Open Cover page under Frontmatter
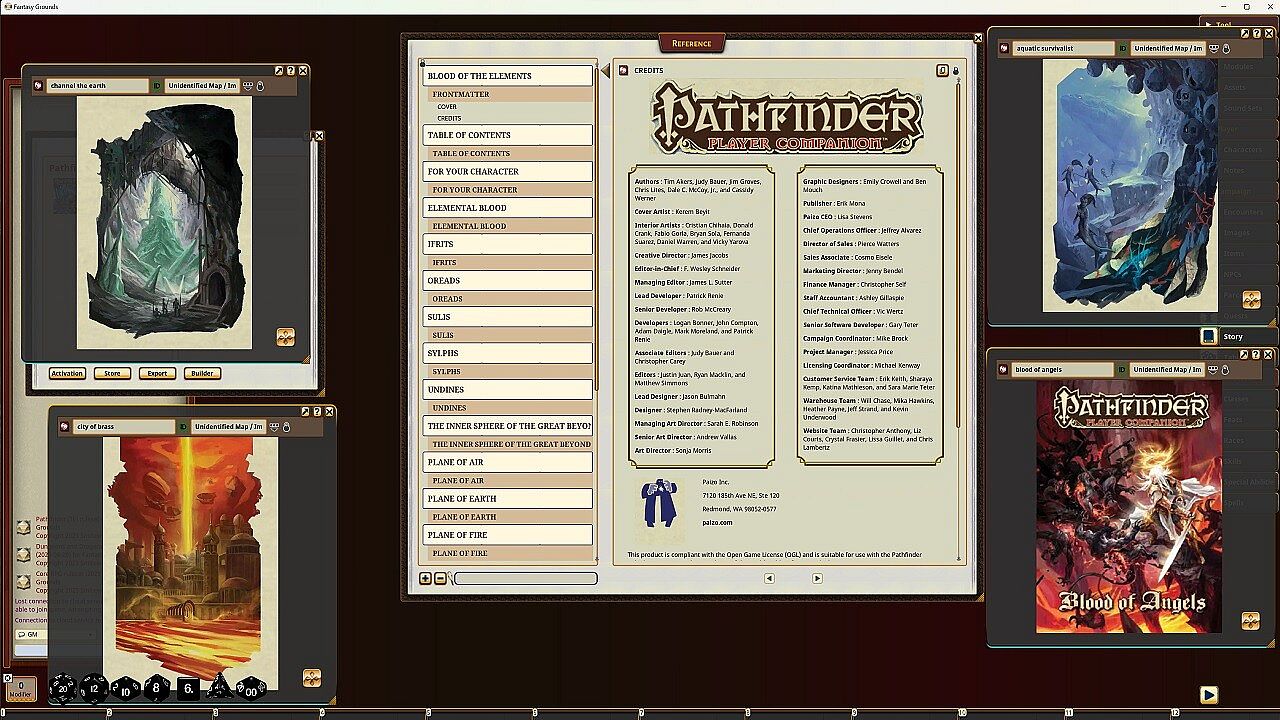Screen dimensions: 1280x720 [x=447, y=107]
